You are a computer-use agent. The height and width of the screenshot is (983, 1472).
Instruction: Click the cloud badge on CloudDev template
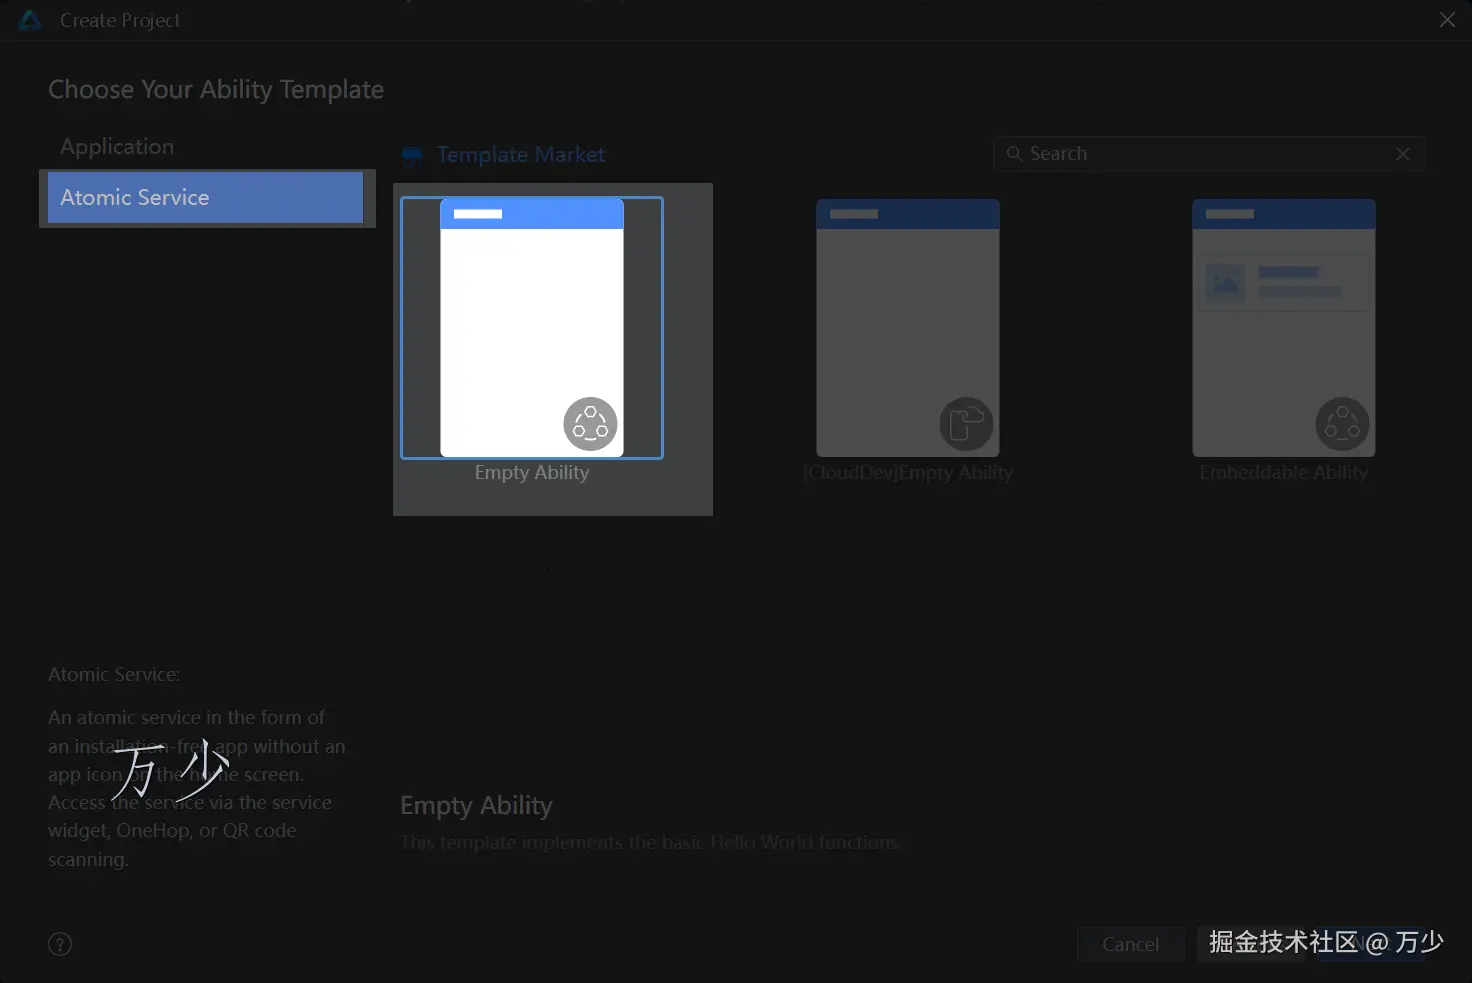(966, 424)
